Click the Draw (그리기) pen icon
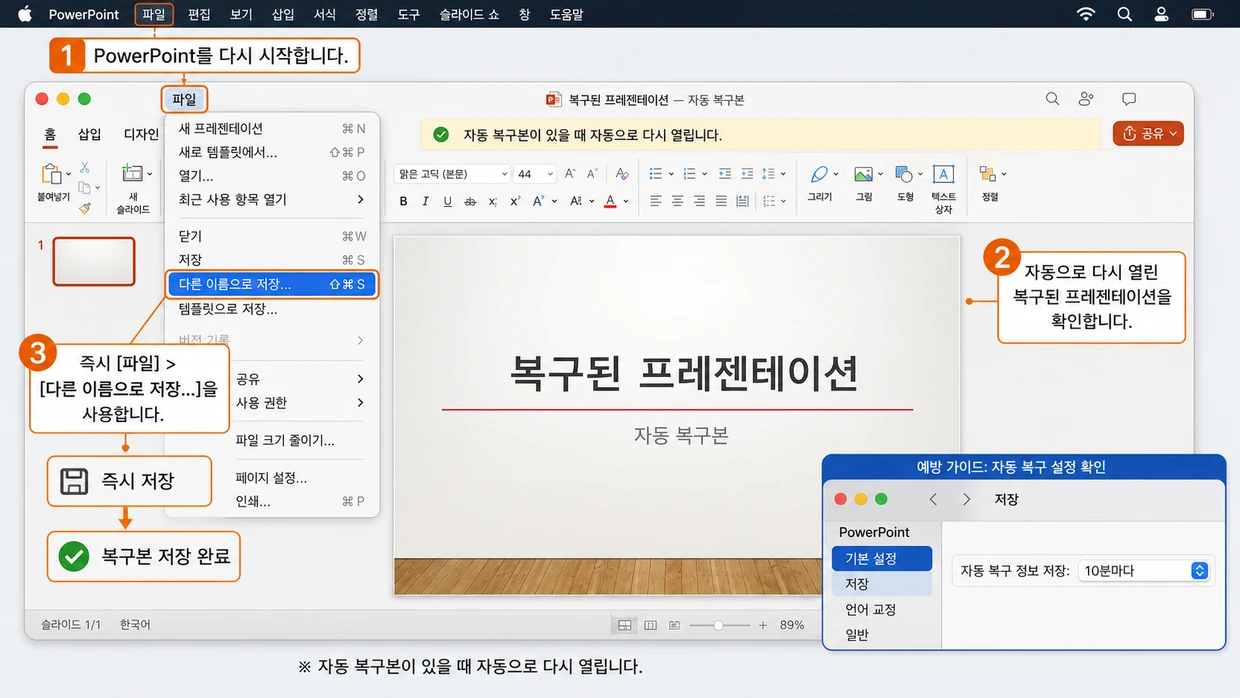Screen dimensions: 1240x698 click(x=820, y=175)
